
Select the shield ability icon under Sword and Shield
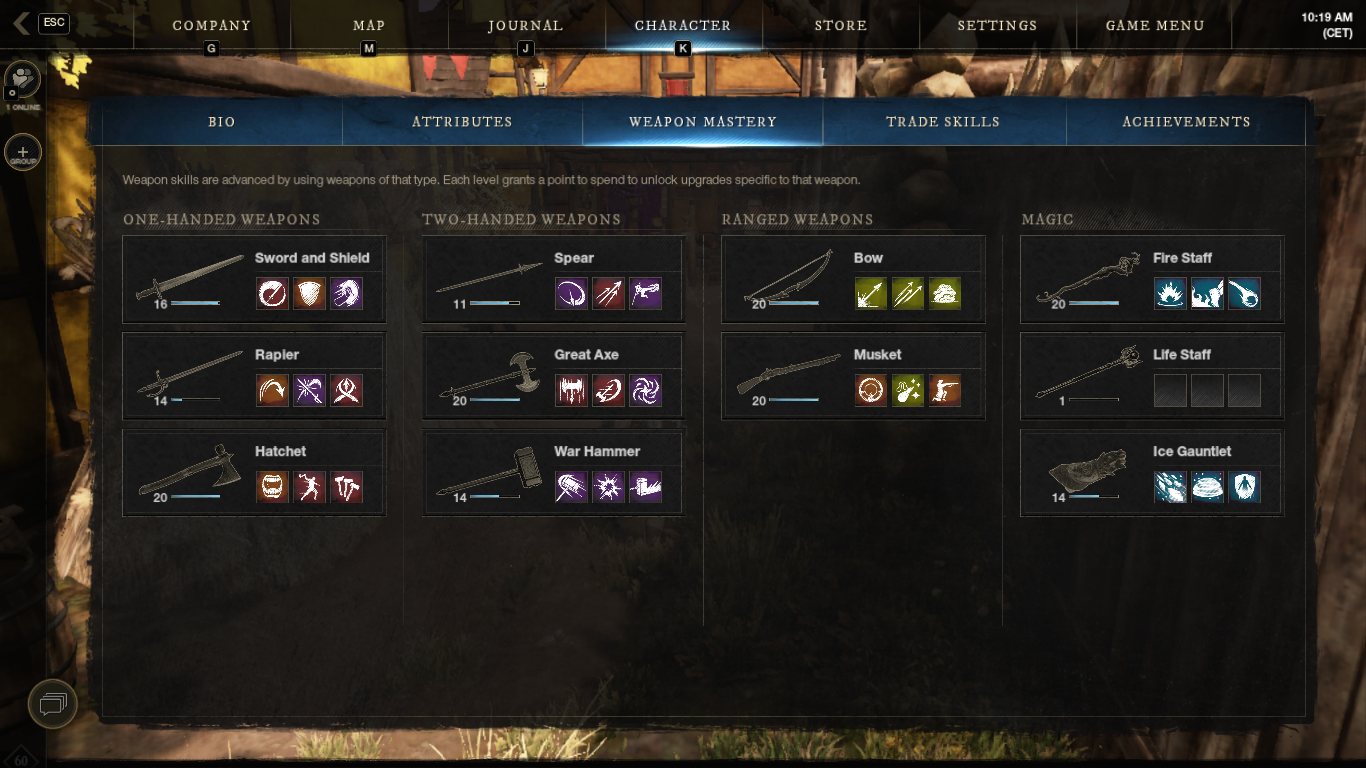click(x=309, y=294)
